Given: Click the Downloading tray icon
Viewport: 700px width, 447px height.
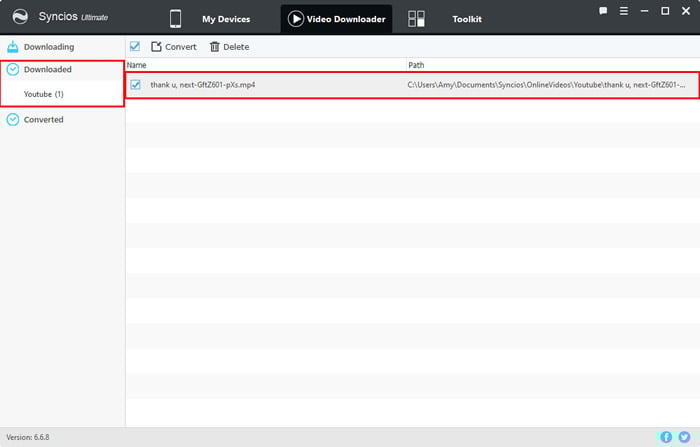Looking at the screenshot, I should tap(12, 46).
